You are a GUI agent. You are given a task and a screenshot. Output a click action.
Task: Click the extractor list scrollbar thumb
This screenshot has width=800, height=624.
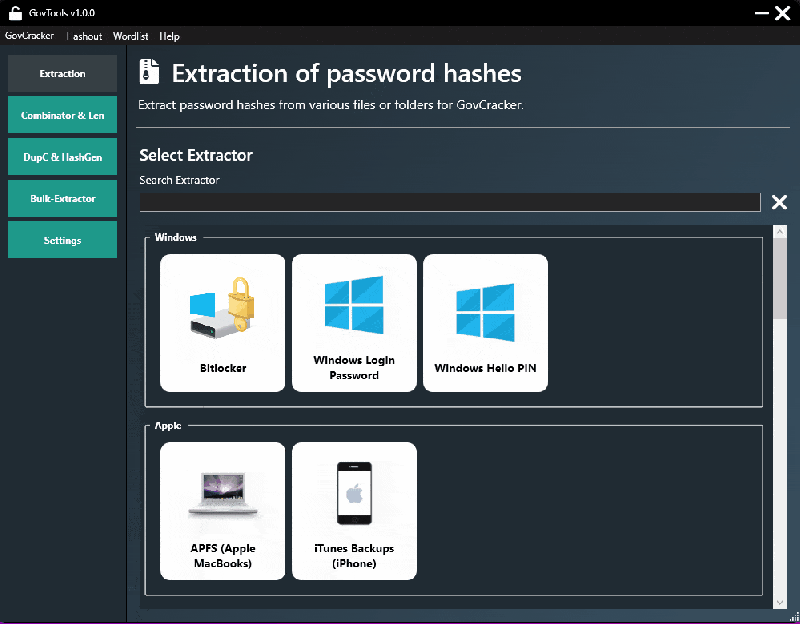pyautogui.click(x=780, y=278)
